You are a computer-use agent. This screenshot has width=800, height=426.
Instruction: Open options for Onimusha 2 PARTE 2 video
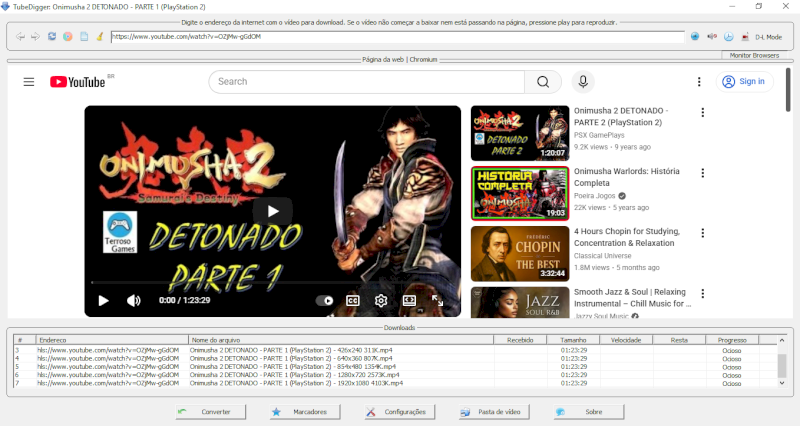click(702, 113)
